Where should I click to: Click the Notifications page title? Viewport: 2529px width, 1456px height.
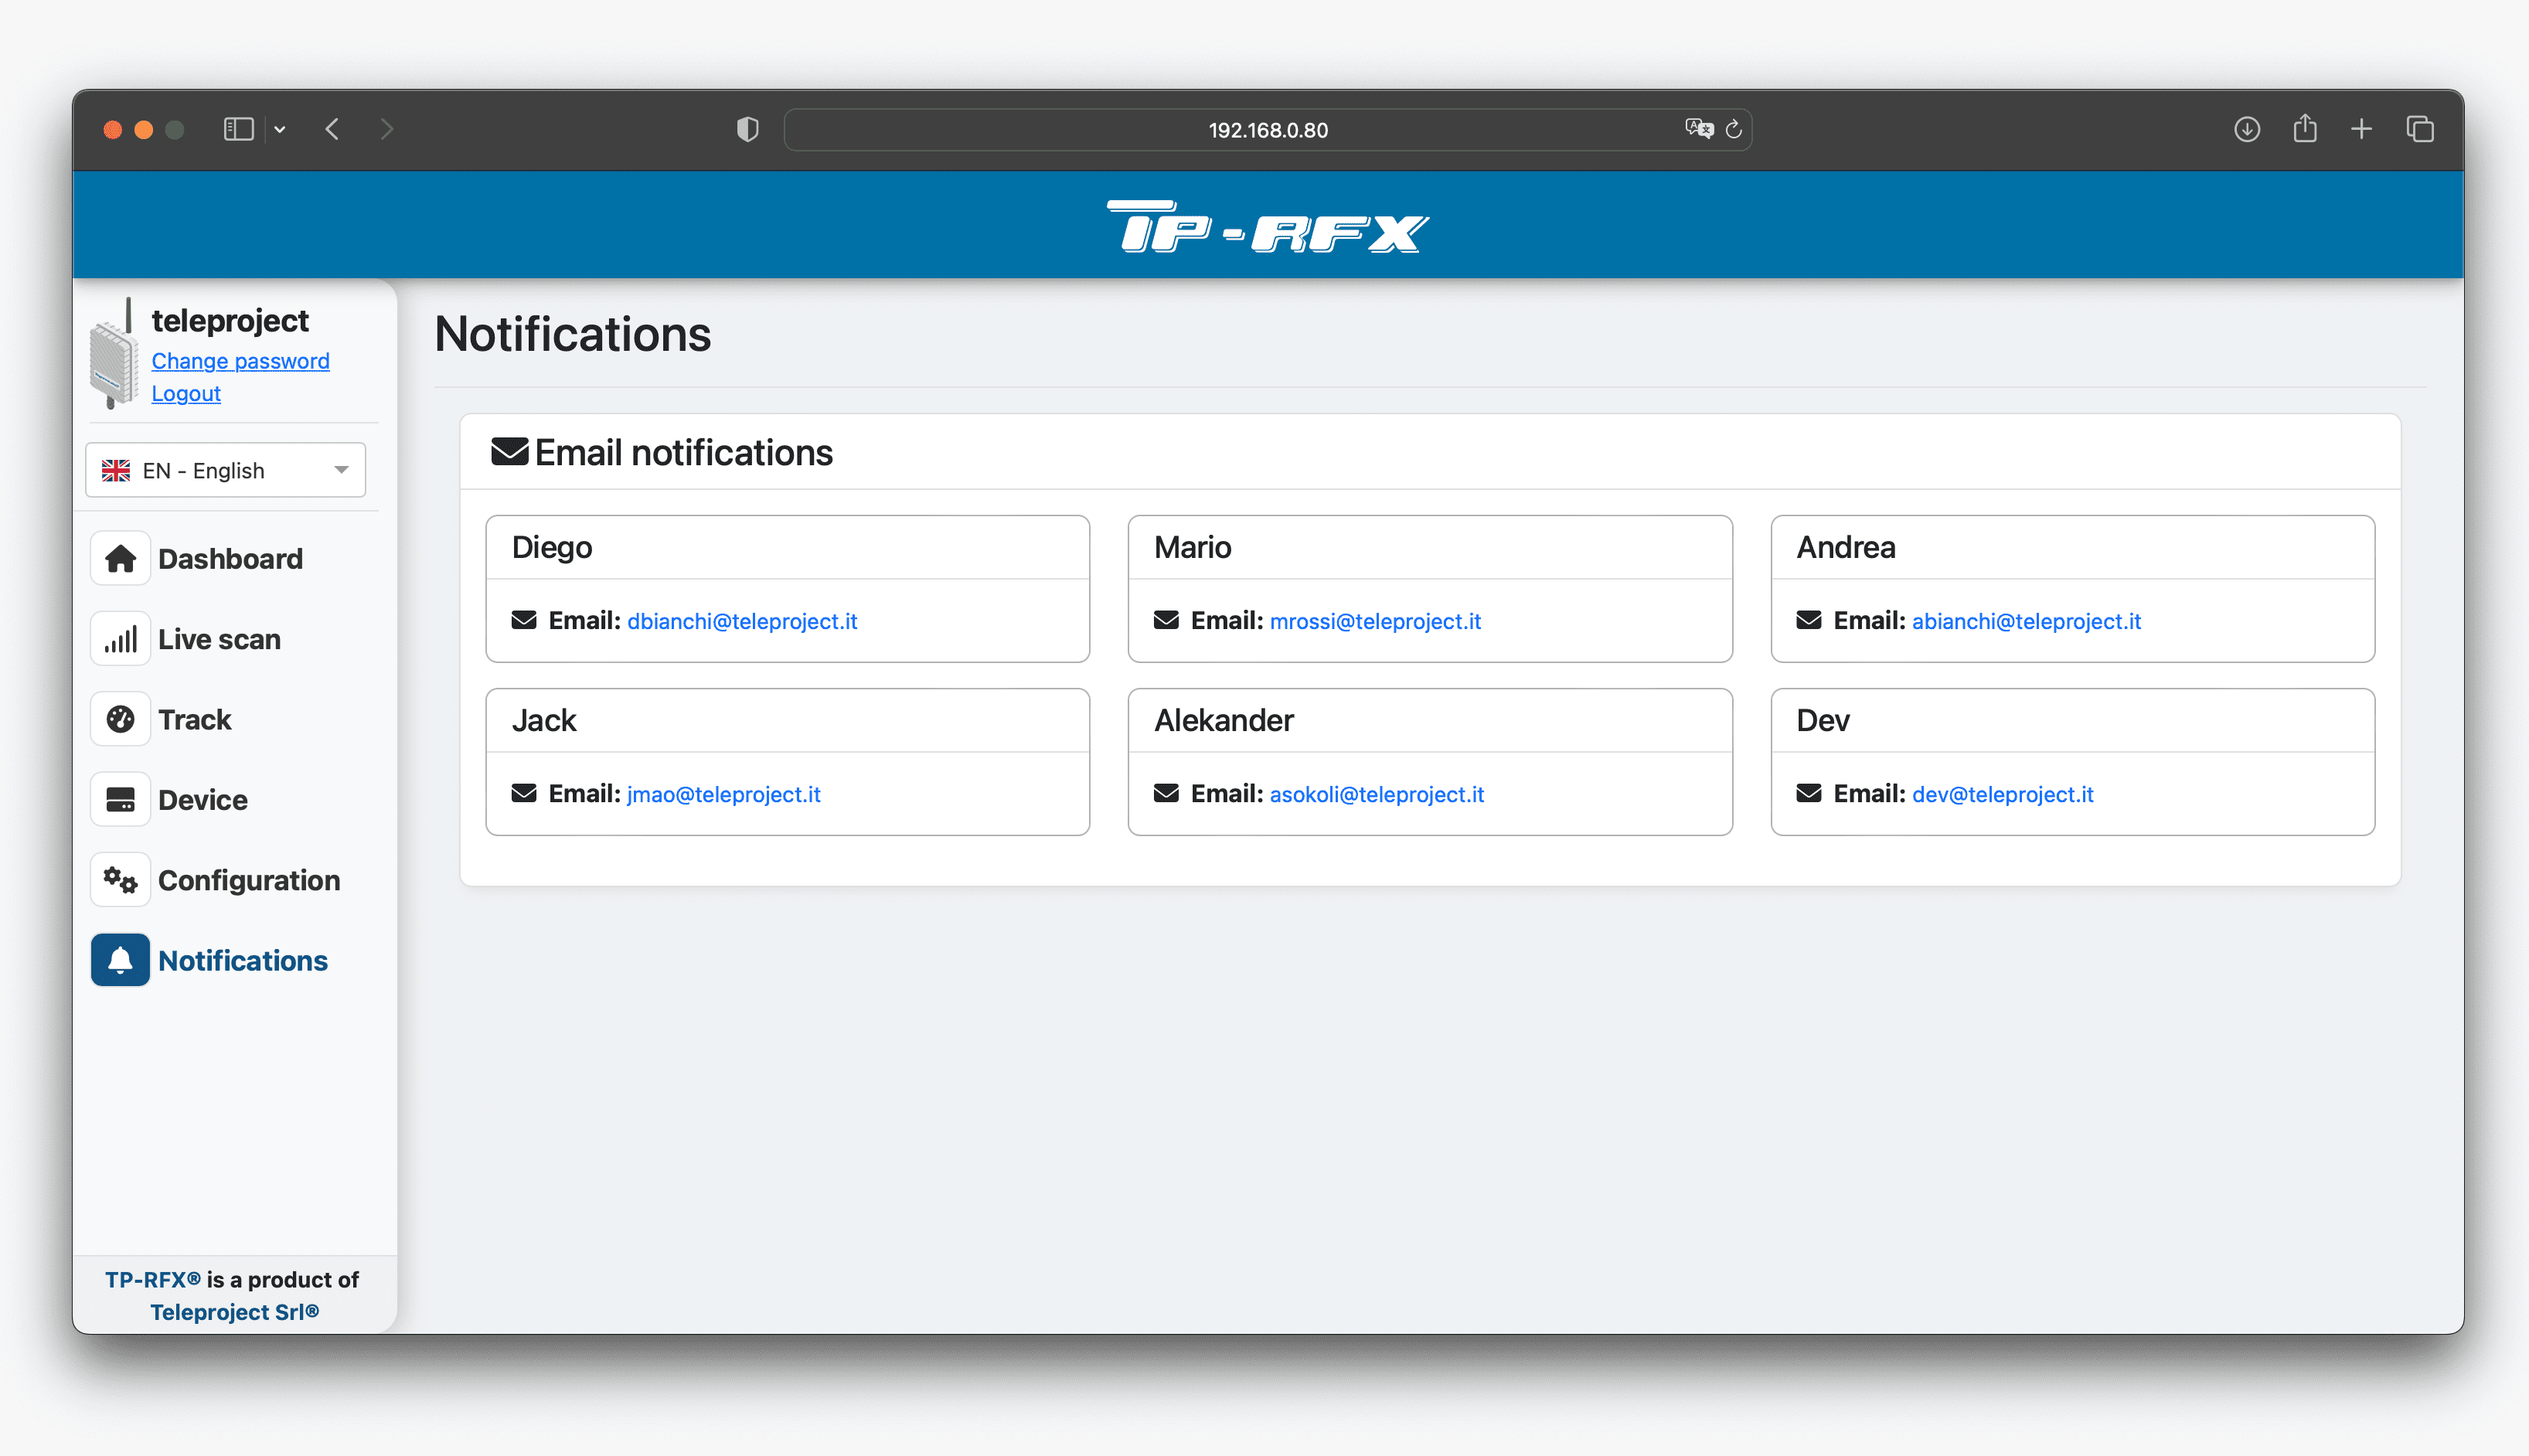(572, 333)
